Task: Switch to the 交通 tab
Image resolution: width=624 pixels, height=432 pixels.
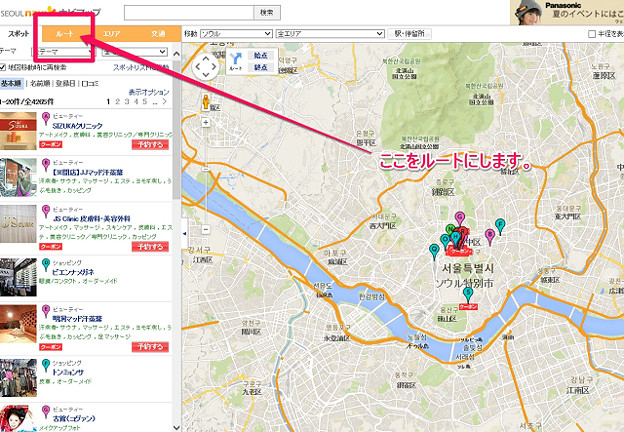Action: pyautogui.click(x=158, y=34)
